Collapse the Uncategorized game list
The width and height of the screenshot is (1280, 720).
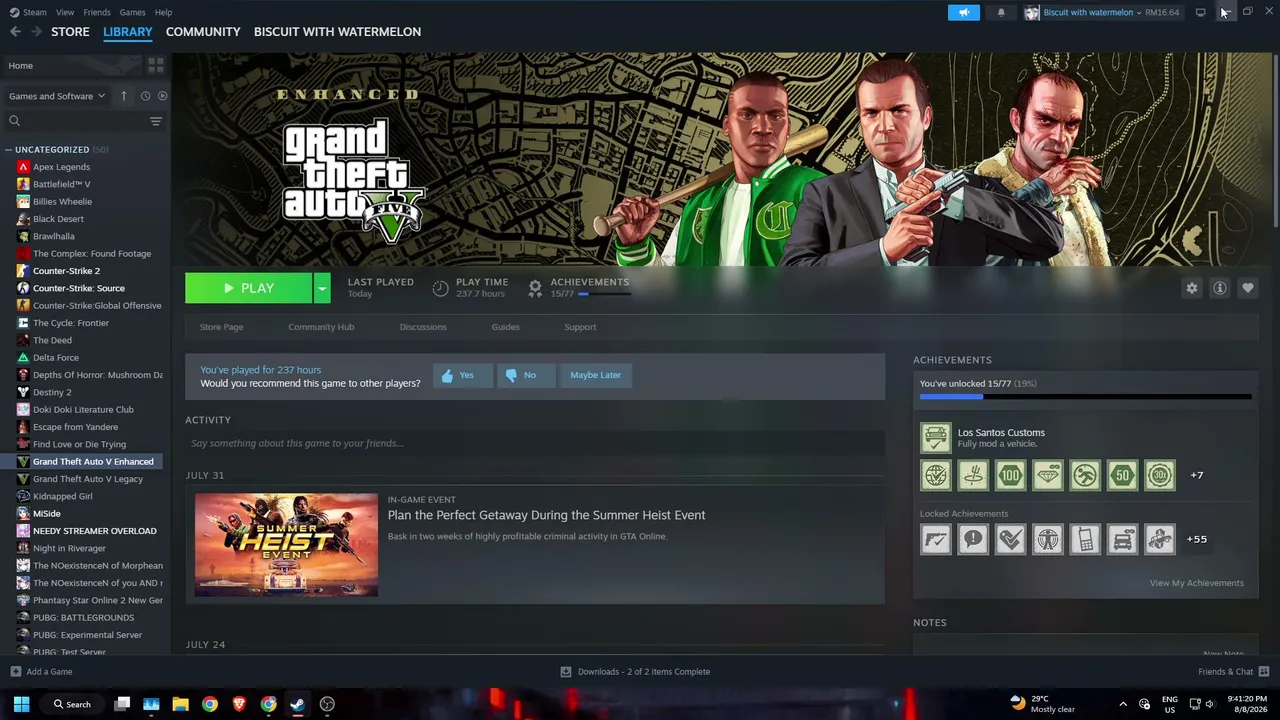click(9, 150)
